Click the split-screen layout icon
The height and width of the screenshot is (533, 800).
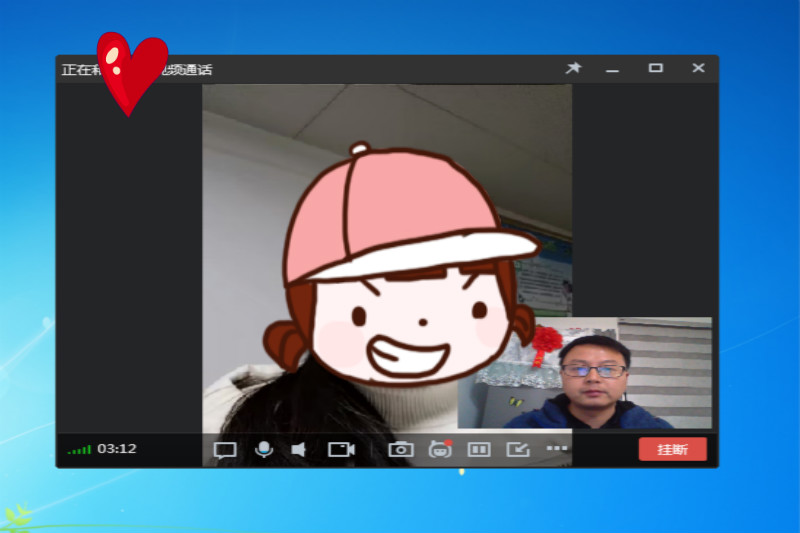(479, 450)
